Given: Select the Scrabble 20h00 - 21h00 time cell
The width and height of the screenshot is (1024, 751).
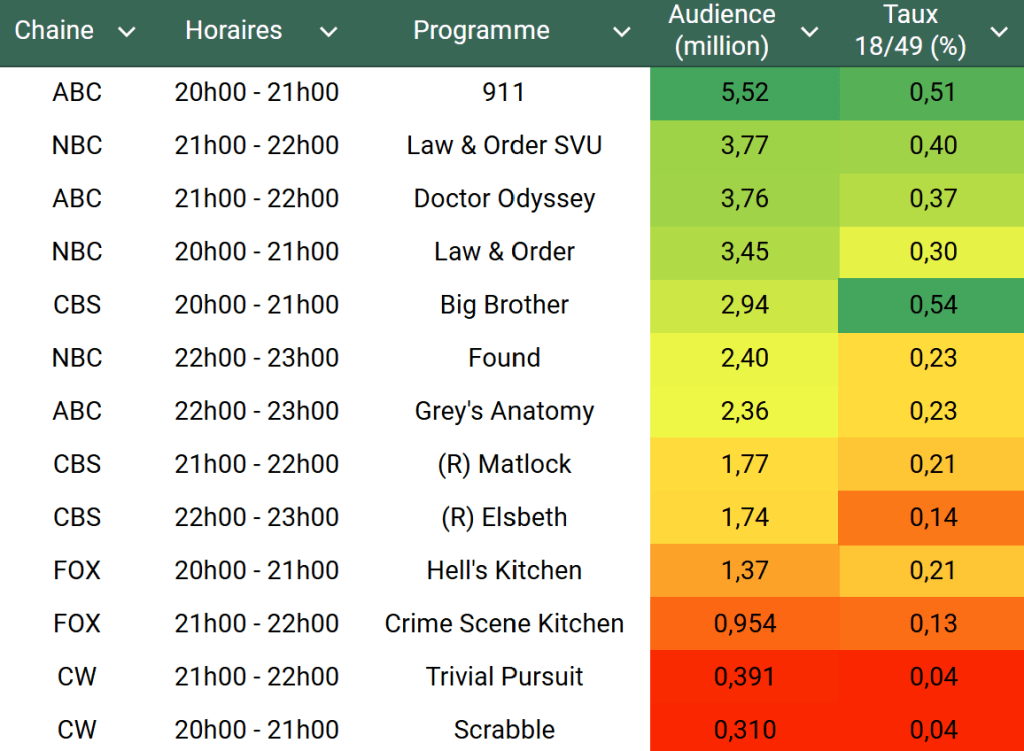Looking at the screenshot, I should tap(256, 729).
